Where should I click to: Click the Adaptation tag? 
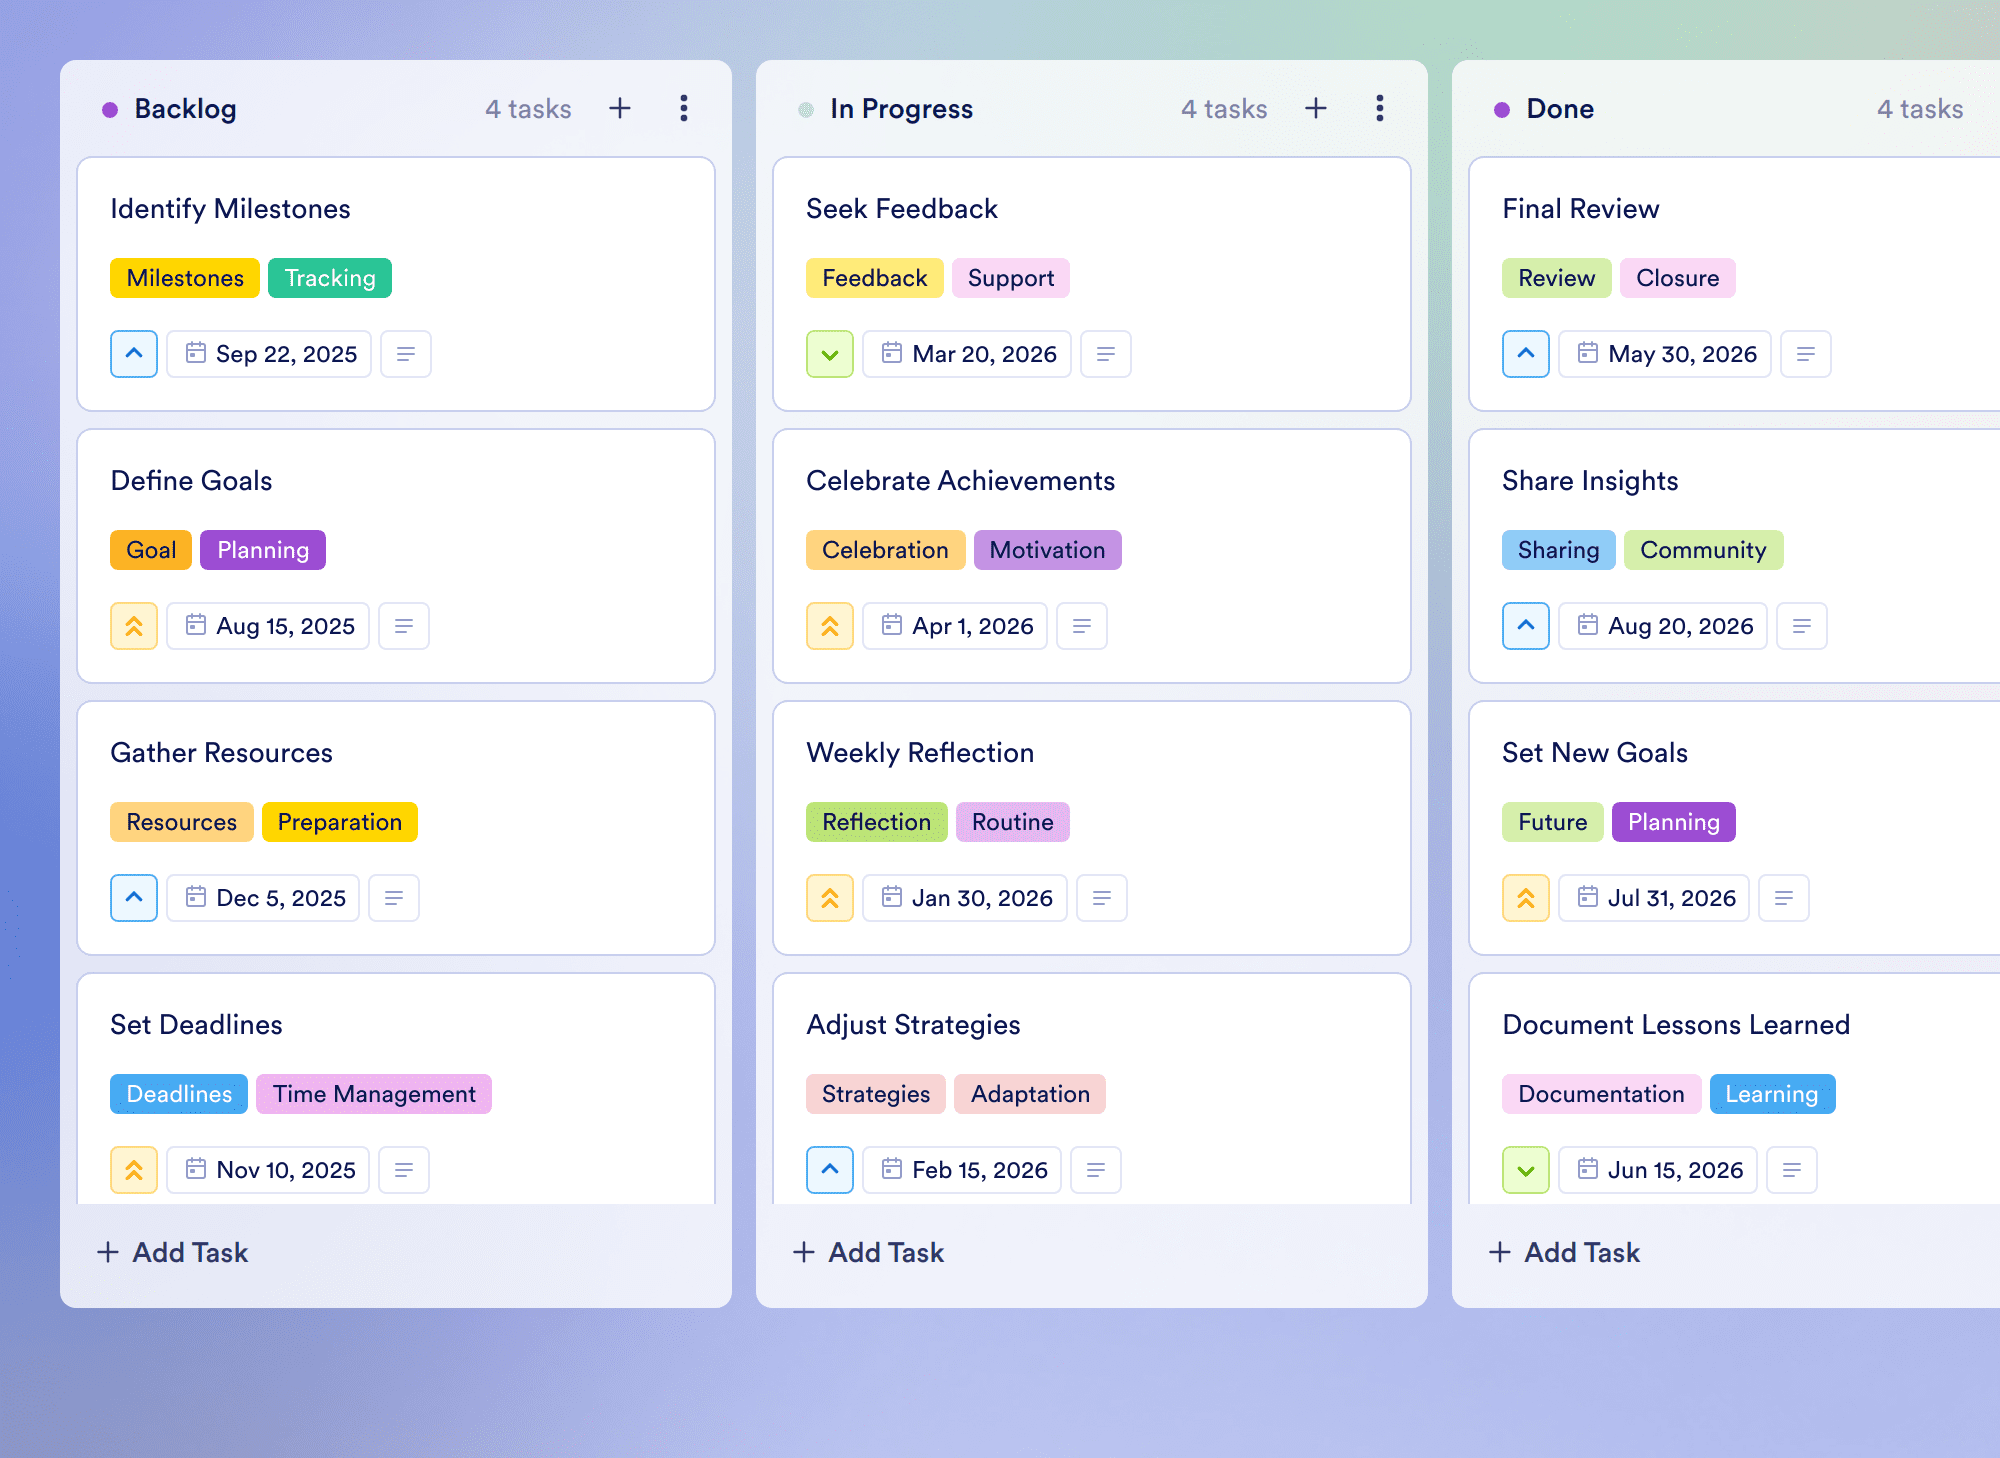point(1030,1094)
